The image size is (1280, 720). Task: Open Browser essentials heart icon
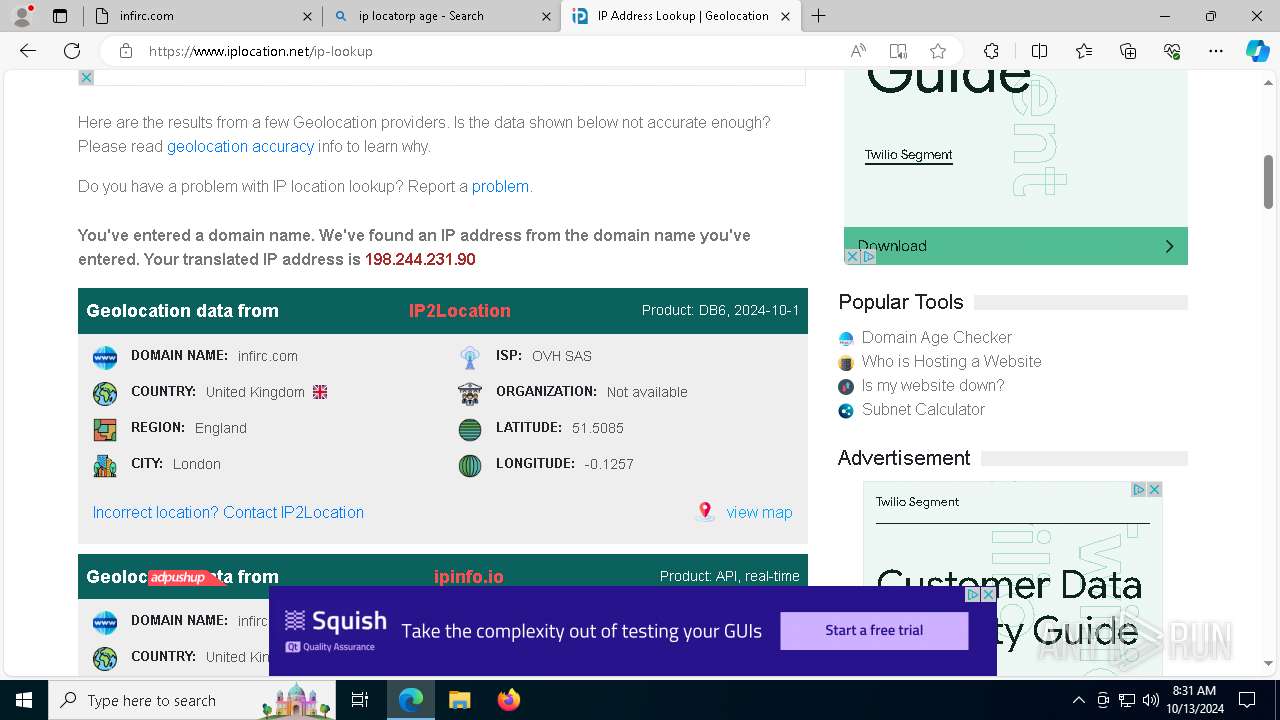(x=1172, y=51)
